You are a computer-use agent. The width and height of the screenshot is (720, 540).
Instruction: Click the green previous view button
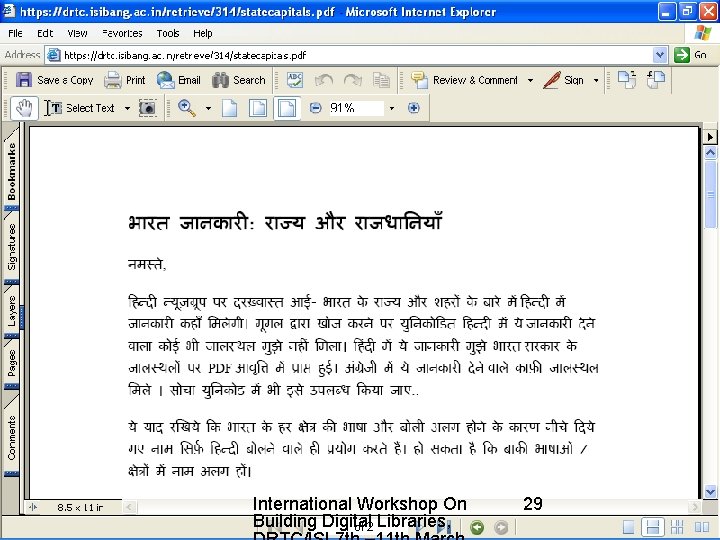(477, 527)
